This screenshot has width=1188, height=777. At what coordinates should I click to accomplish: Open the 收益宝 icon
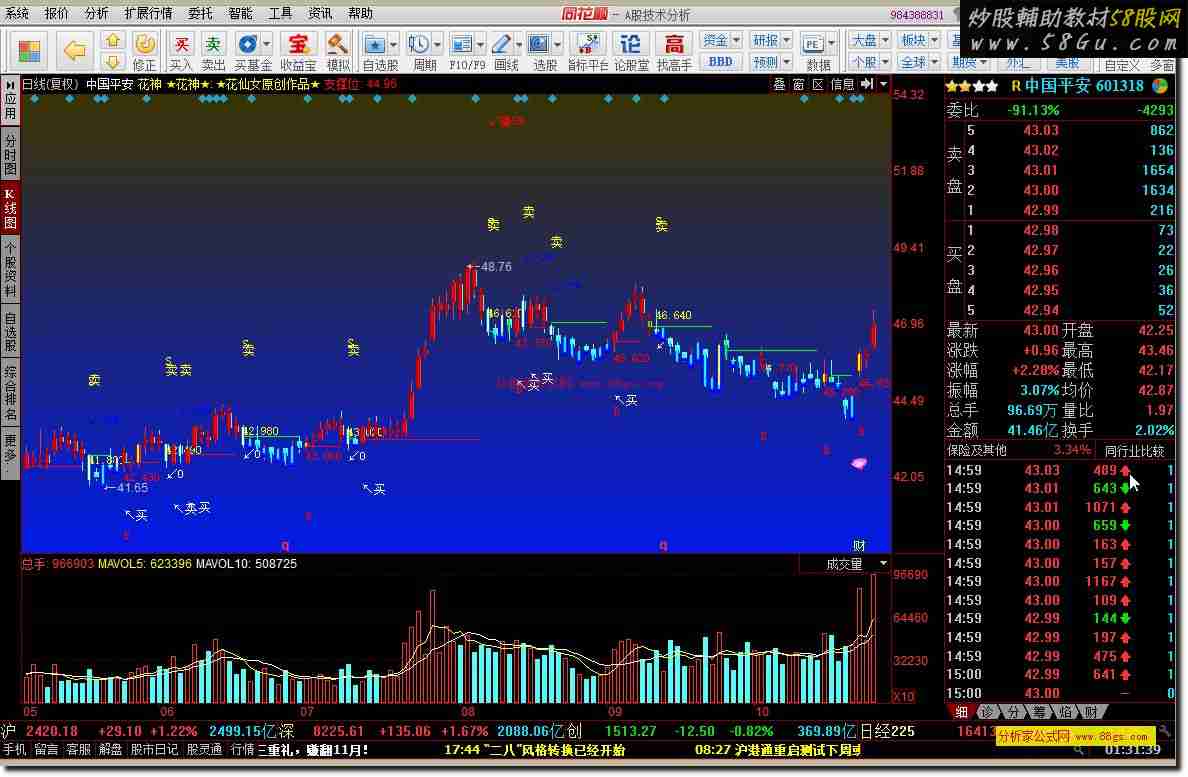coord(299,45)
